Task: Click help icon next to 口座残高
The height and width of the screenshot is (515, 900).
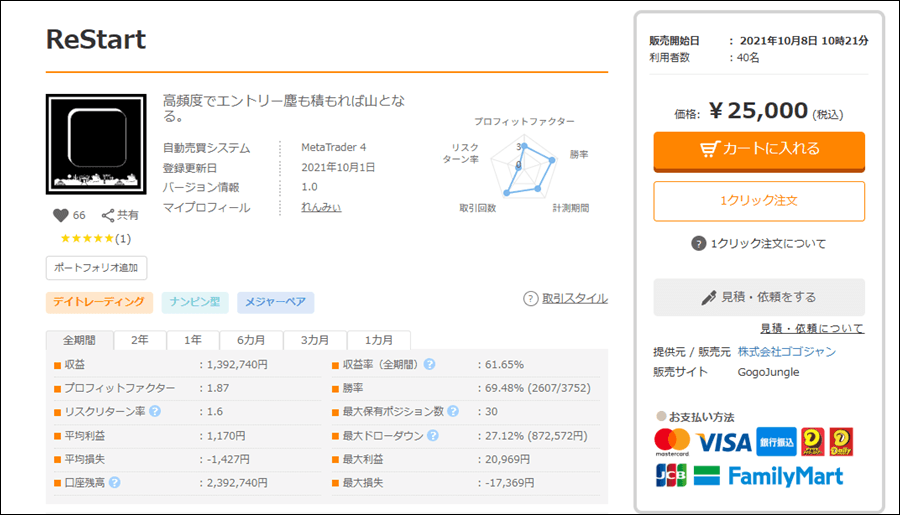Action: pos(115,482)
